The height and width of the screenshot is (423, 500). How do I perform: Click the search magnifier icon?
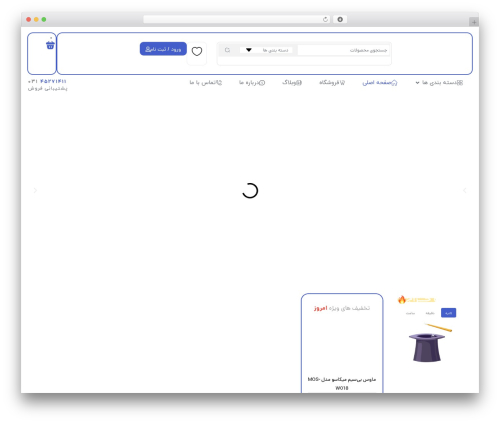click(x=227, y=50)
